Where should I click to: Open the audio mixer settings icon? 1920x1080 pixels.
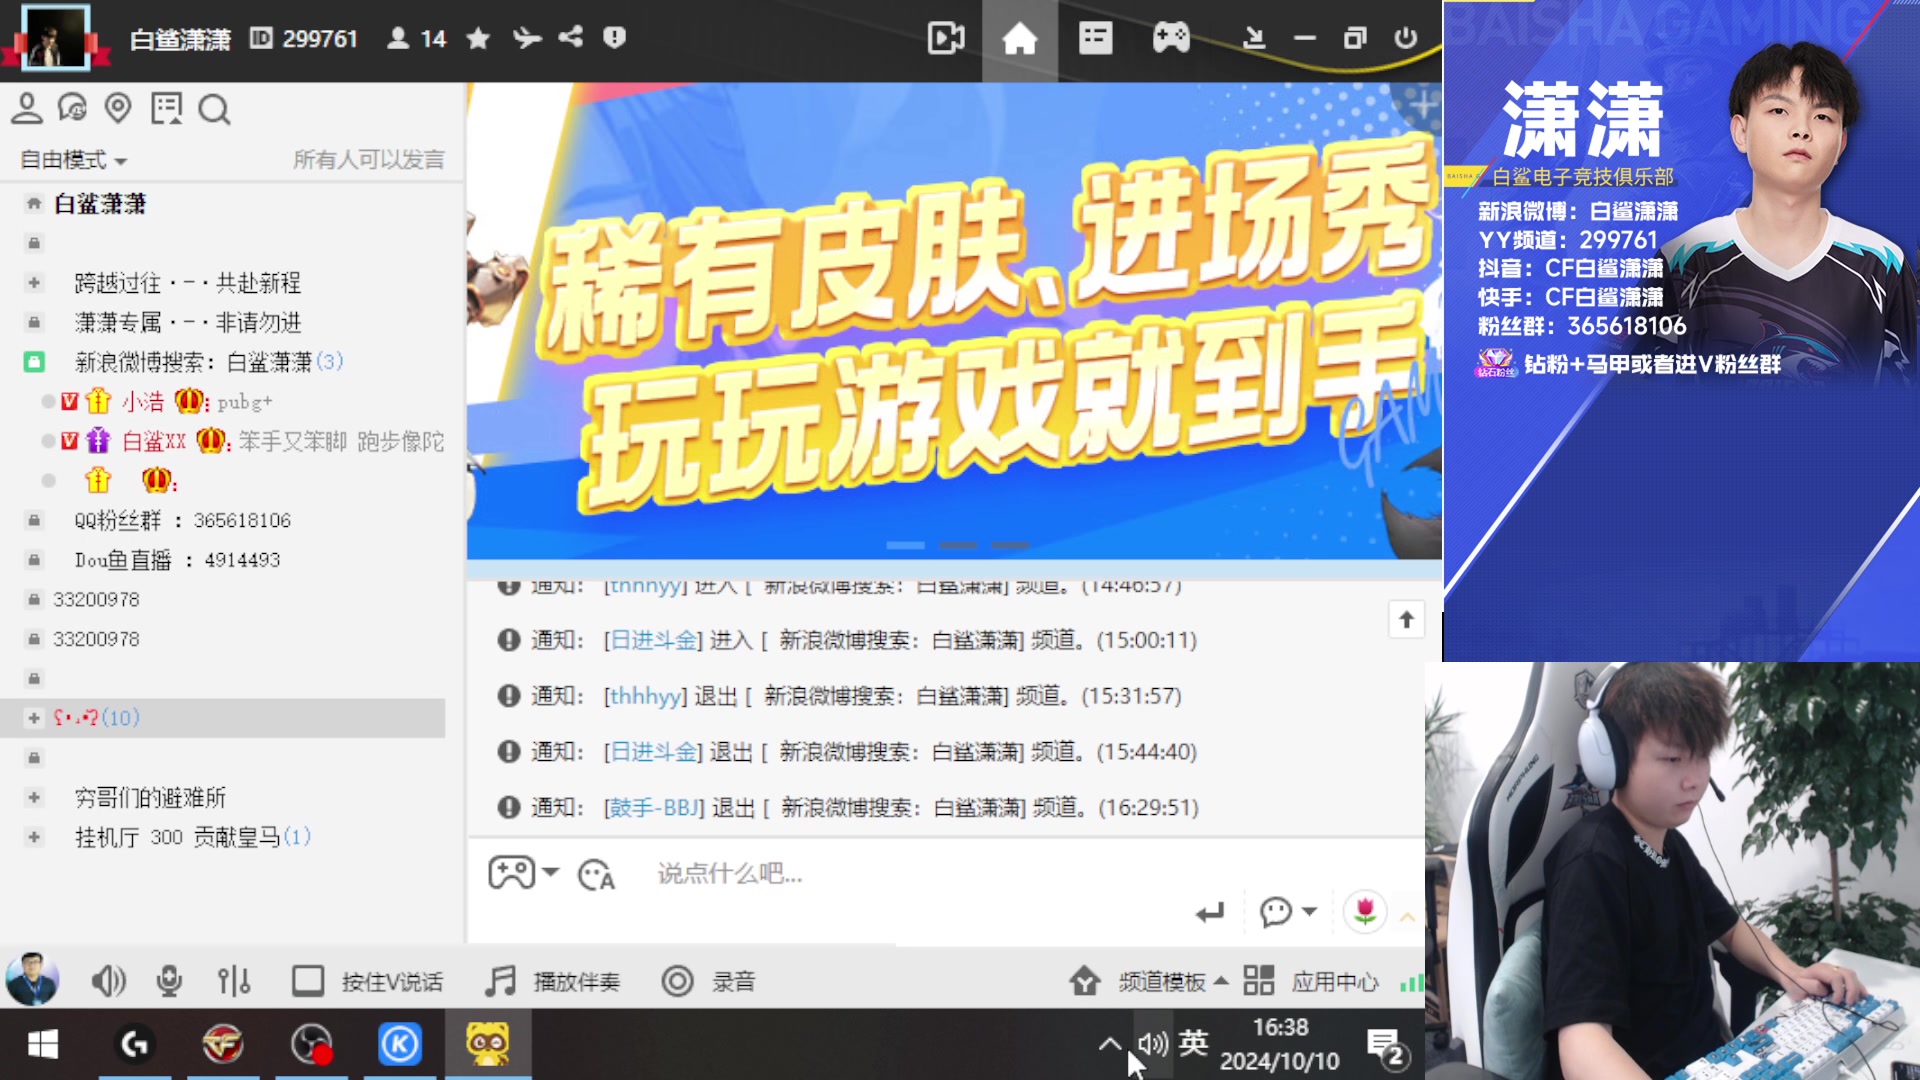click(234, 981)
